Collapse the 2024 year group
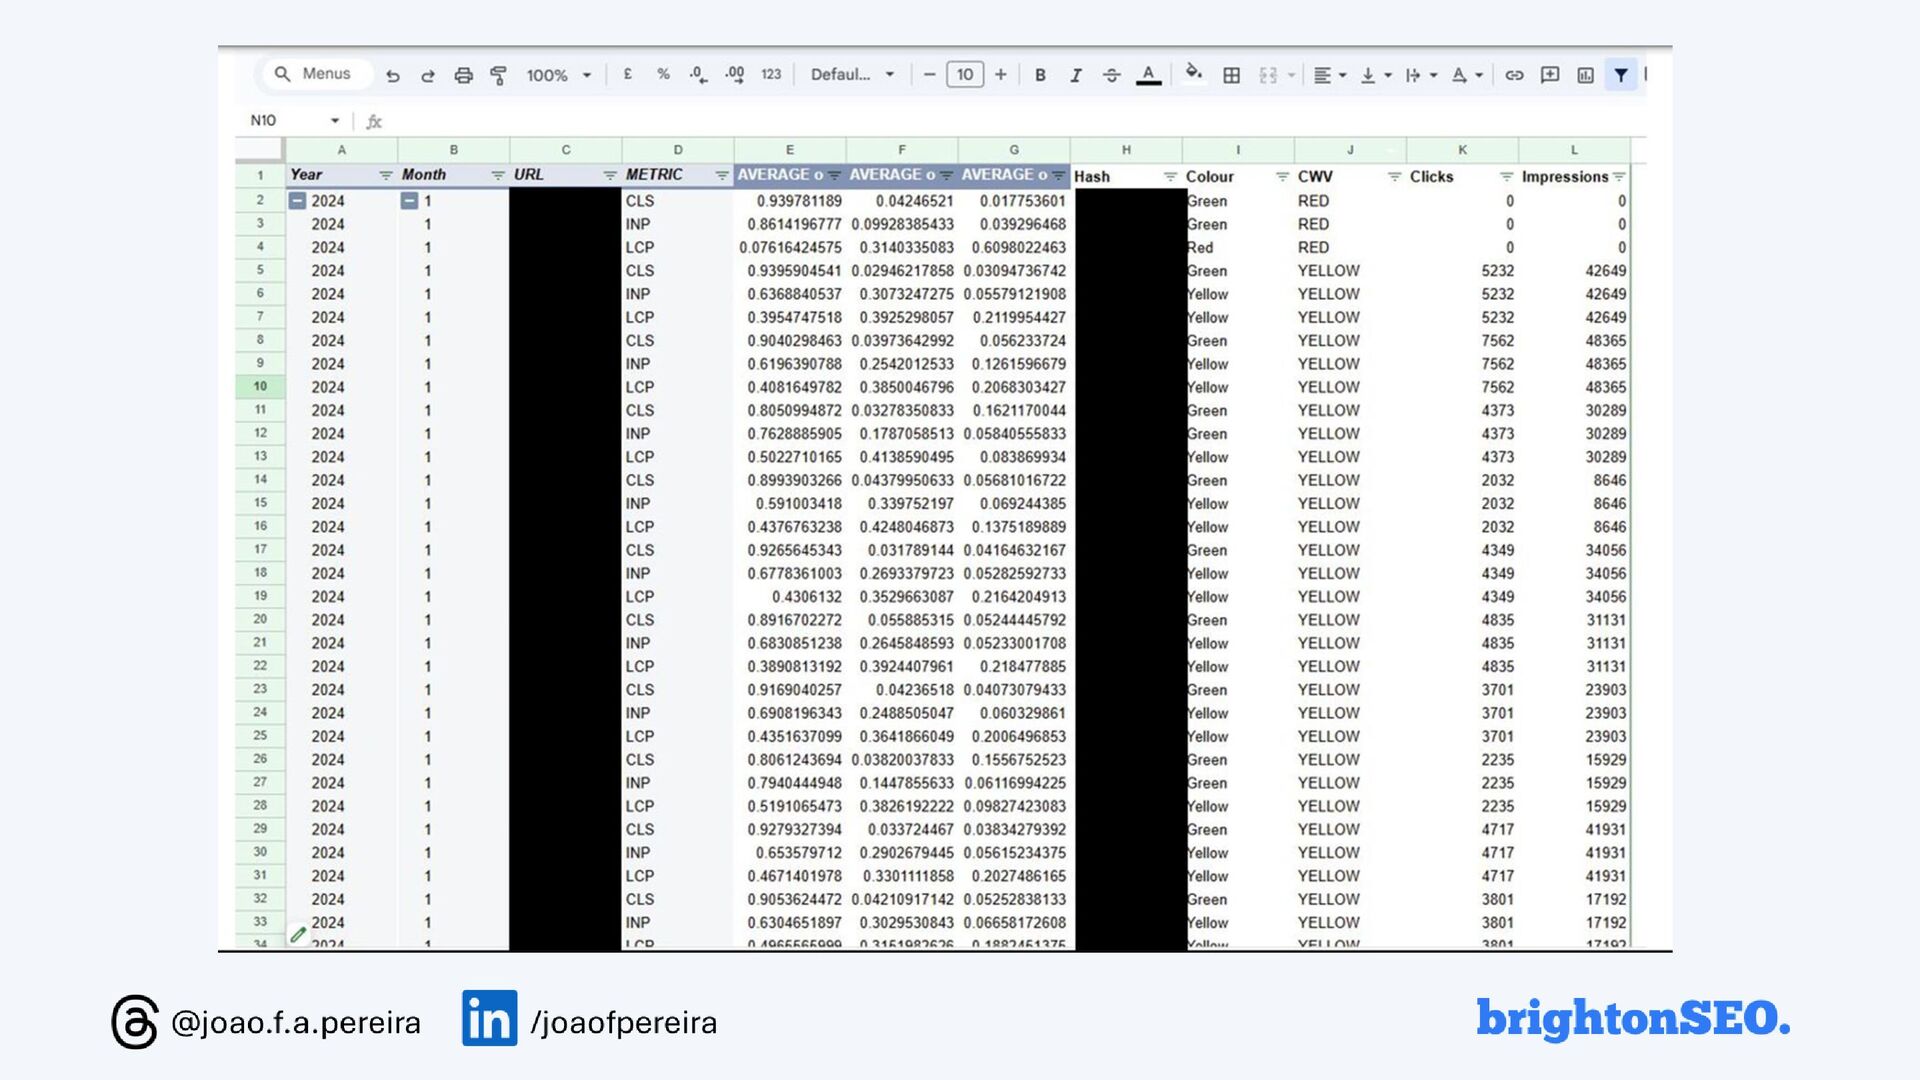Image resolution: width=1920 pixels, height=1080 pixels. 297,201
